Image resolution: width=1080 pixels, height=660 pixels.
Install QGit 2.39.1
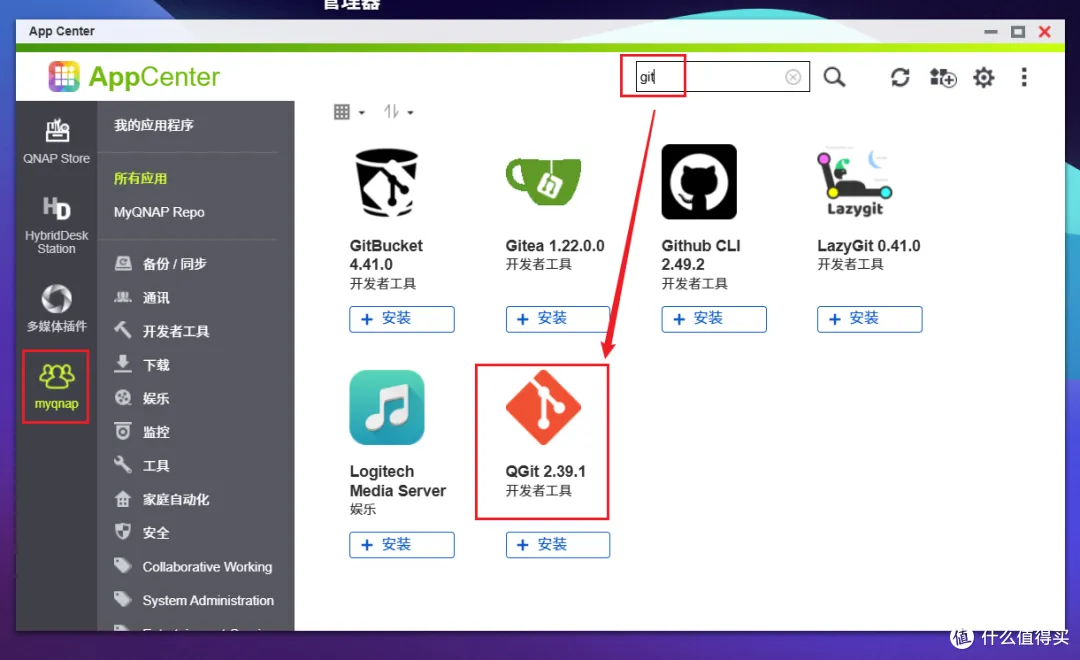(558, 545)
